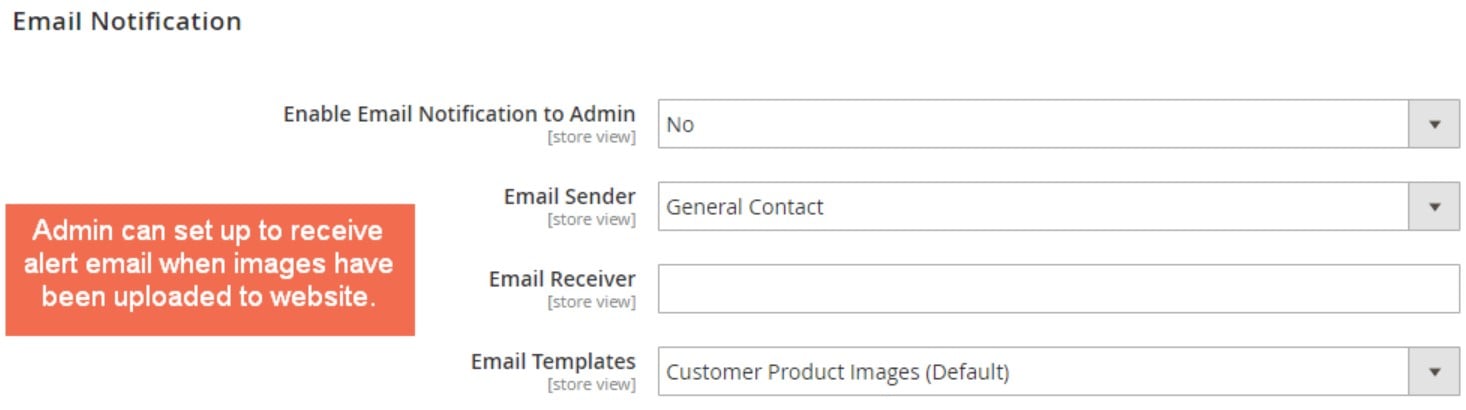
Task: Click store view scope under Email Sender
Action: pyautogui.click(x=591, y=220)
